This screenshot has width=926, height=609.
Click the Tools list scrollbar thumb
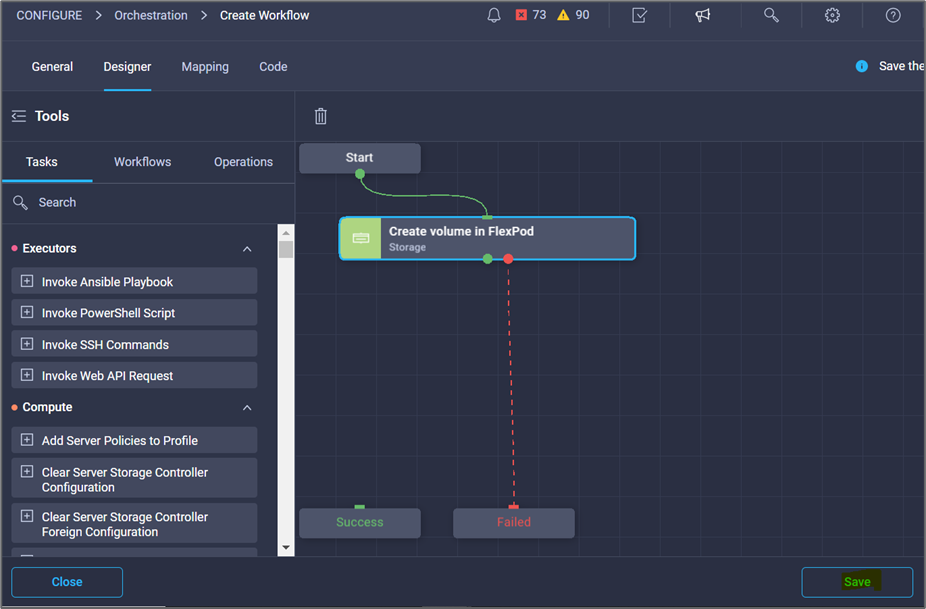coord(286,249)
